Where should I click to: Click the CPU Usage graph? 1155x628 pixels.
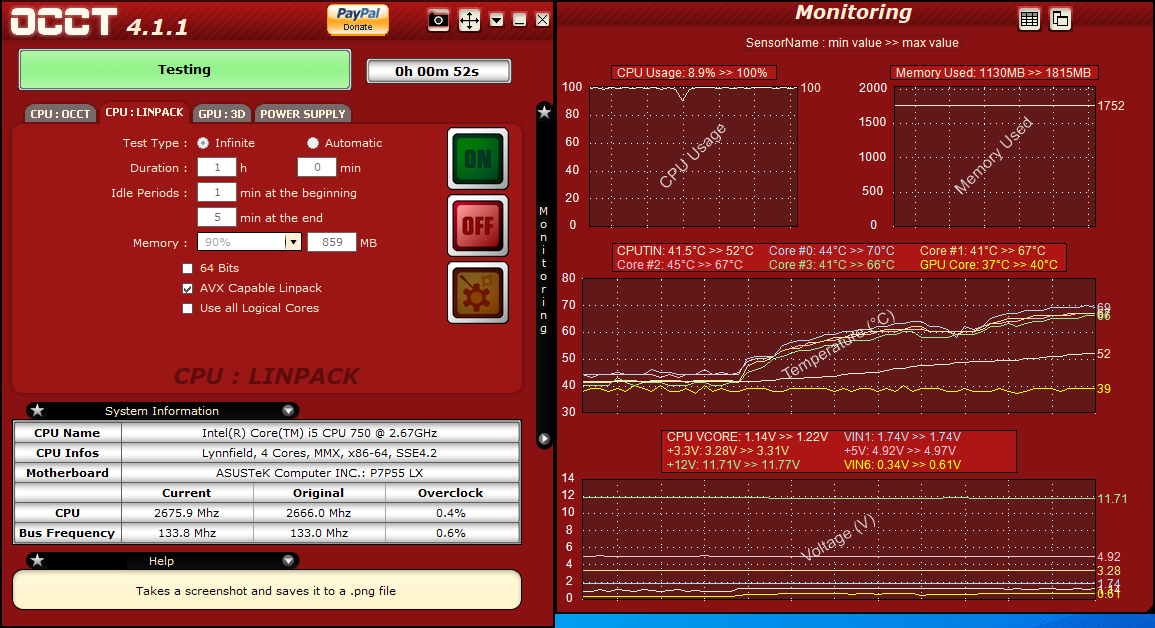click(x=693, y=156)
